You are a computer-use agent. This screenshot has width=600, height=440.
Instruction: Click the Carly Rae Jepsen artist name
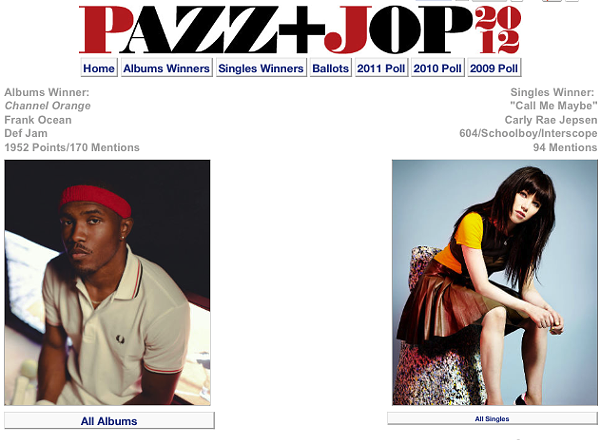551,120
